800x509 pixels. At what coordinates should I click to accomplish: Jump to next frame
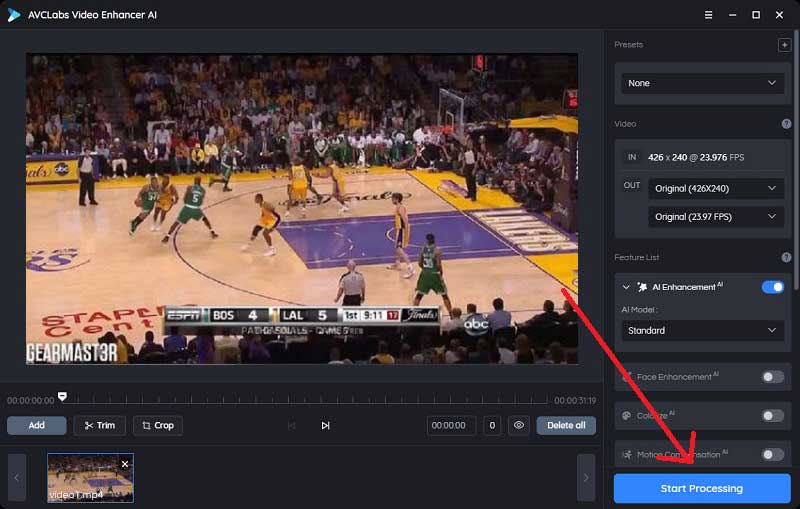click(326, 425)
